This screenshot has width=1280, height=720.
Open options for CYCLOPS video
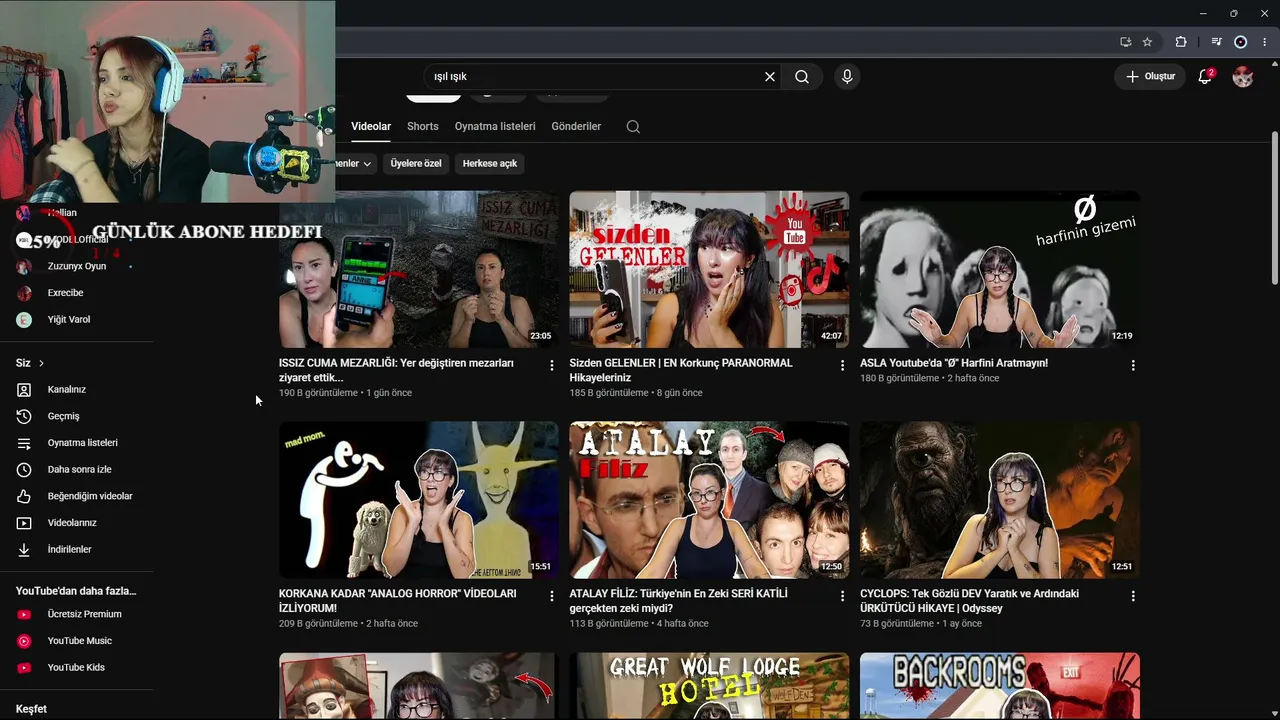[x=1133, y=596]
